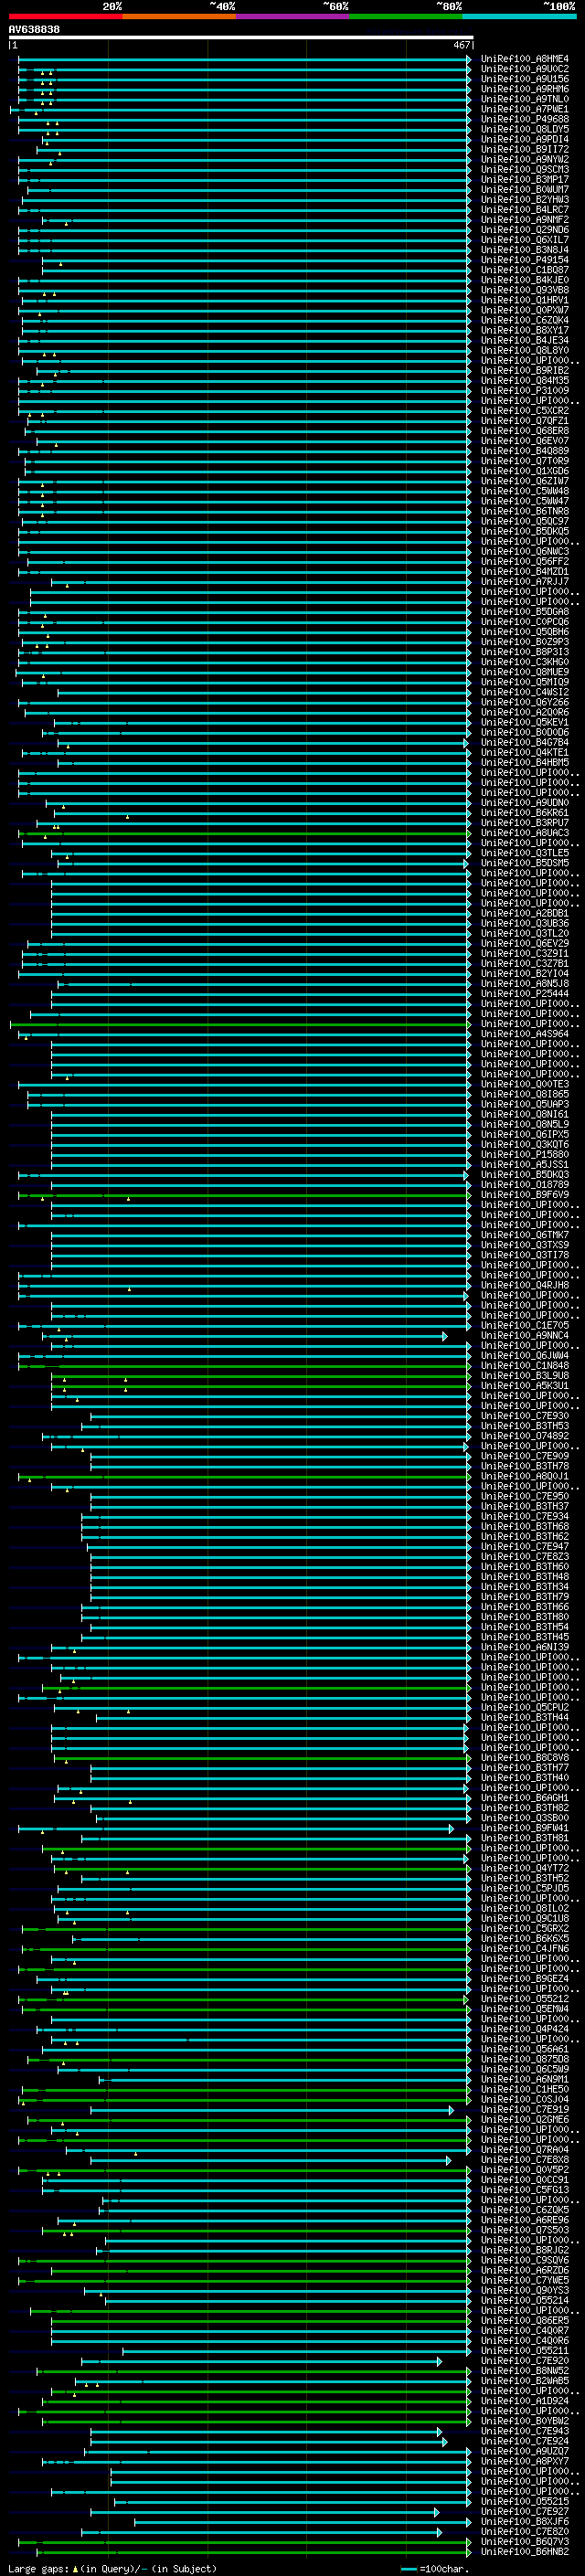Select hit UniRef100_C6ZQK4

pyautogui.click(x=524, y=320)
